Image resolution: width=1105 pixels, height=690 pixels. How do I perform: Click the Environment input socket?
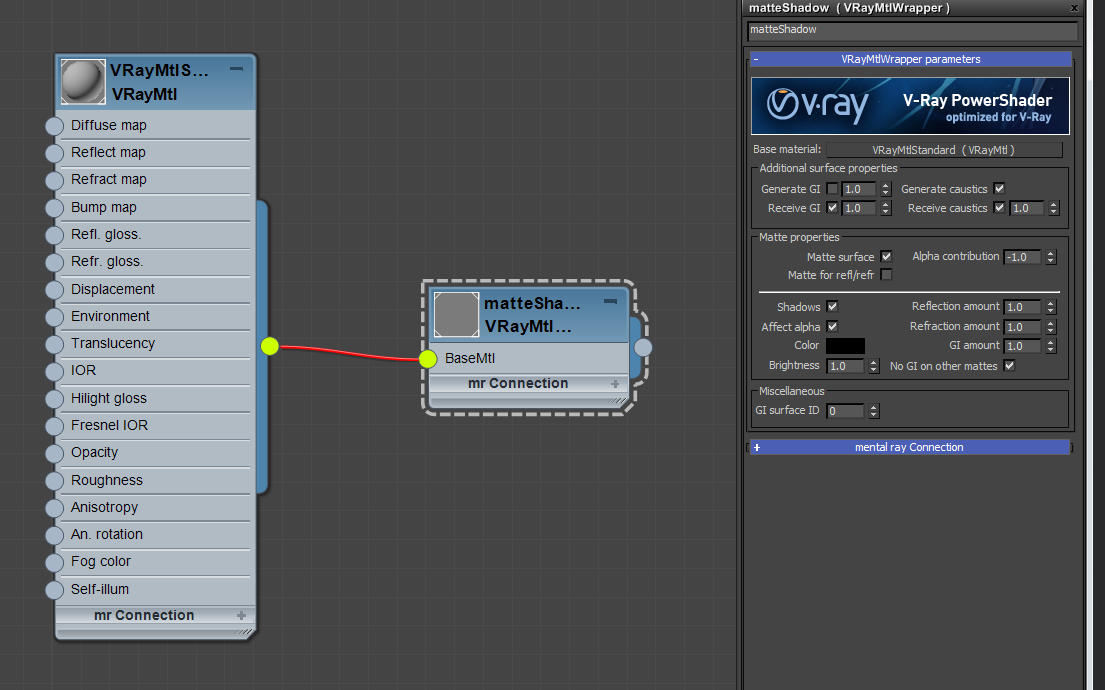pos(54,316)
